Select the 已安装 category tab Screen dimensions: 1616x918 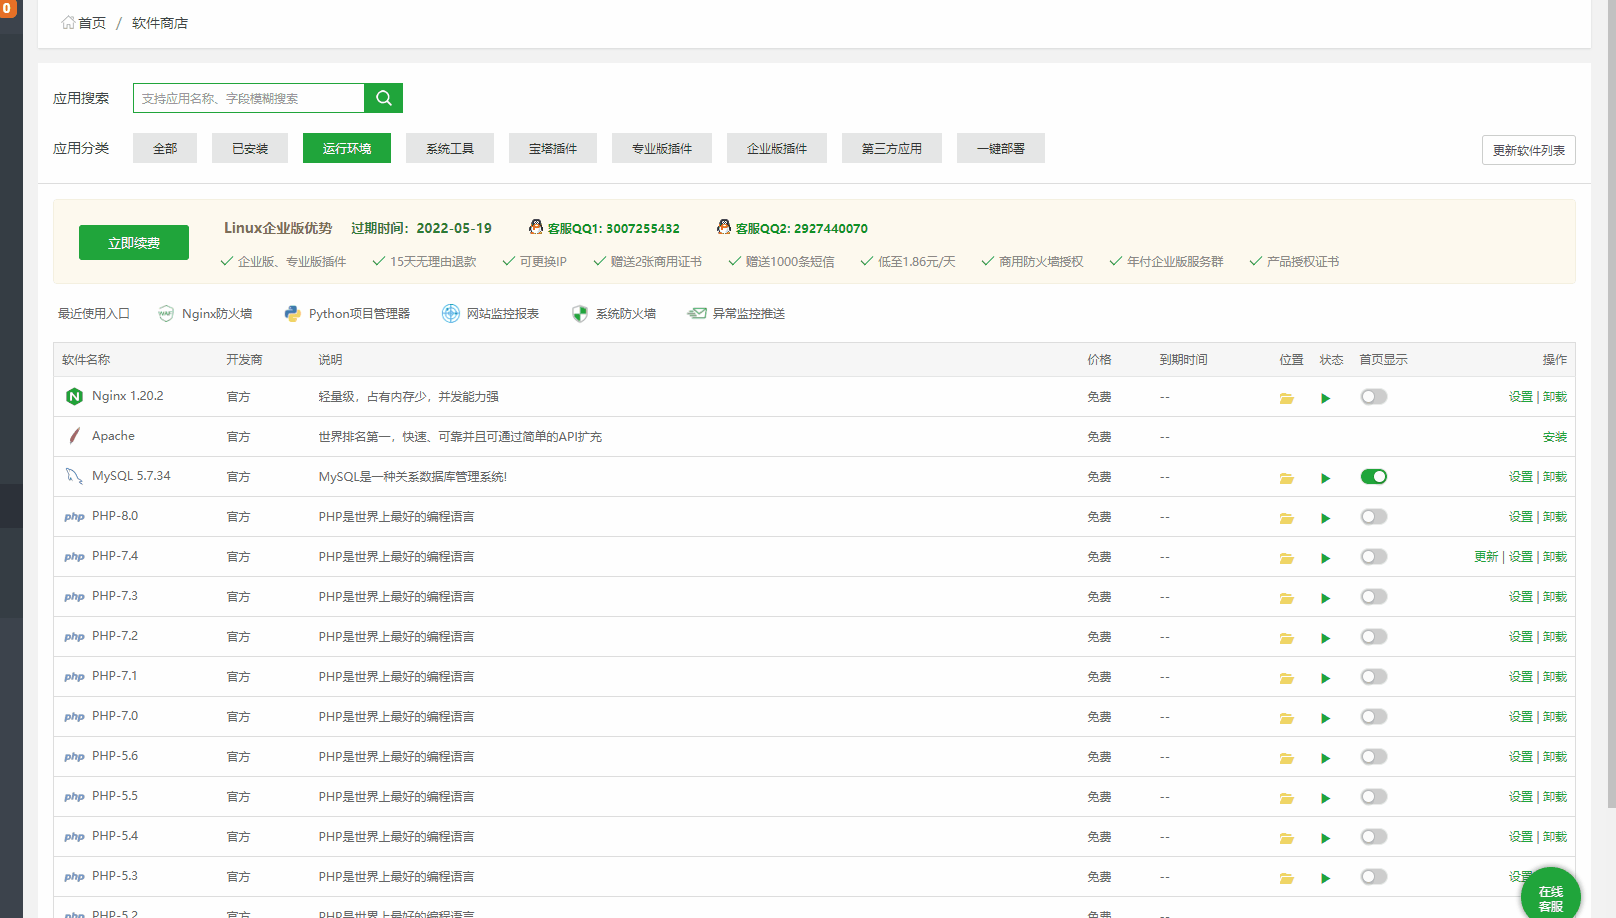(x=250, y=148)
